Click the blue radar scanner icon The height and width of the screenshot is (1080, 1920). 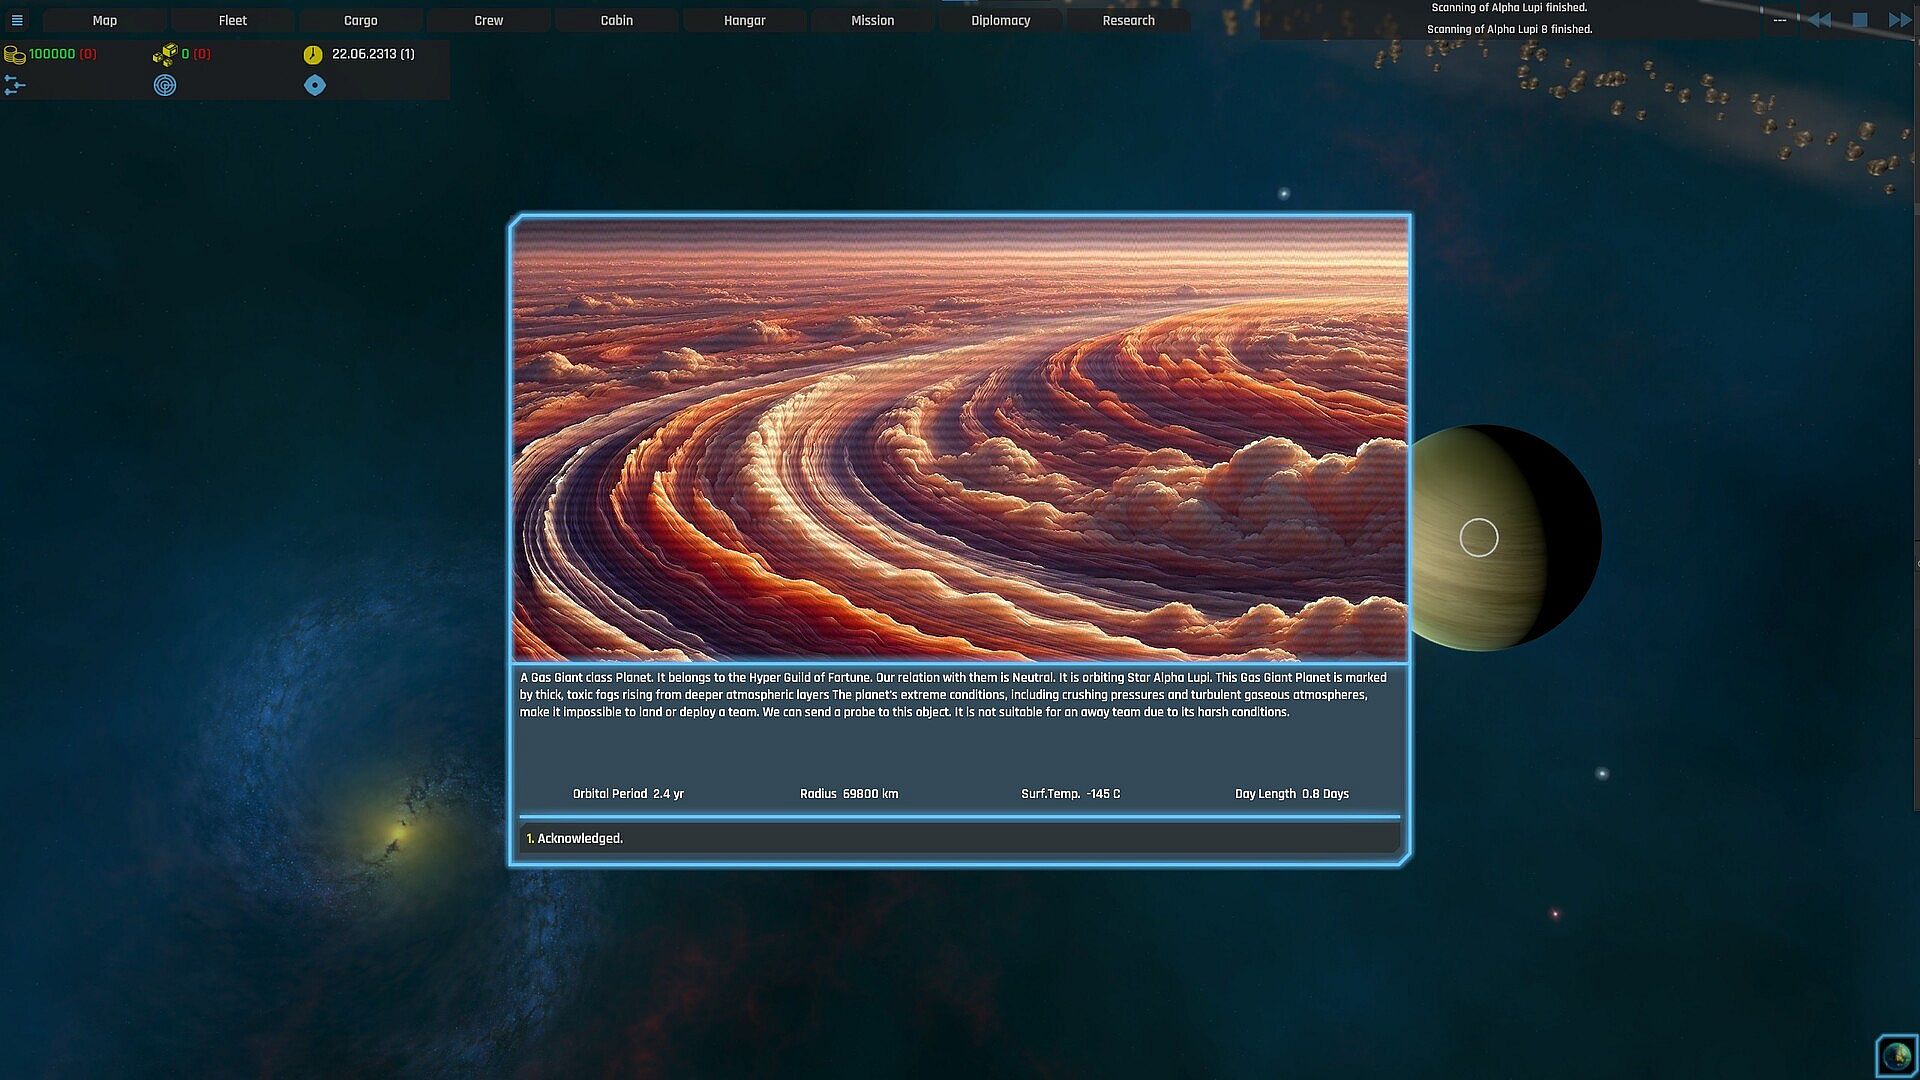(165, 86)
